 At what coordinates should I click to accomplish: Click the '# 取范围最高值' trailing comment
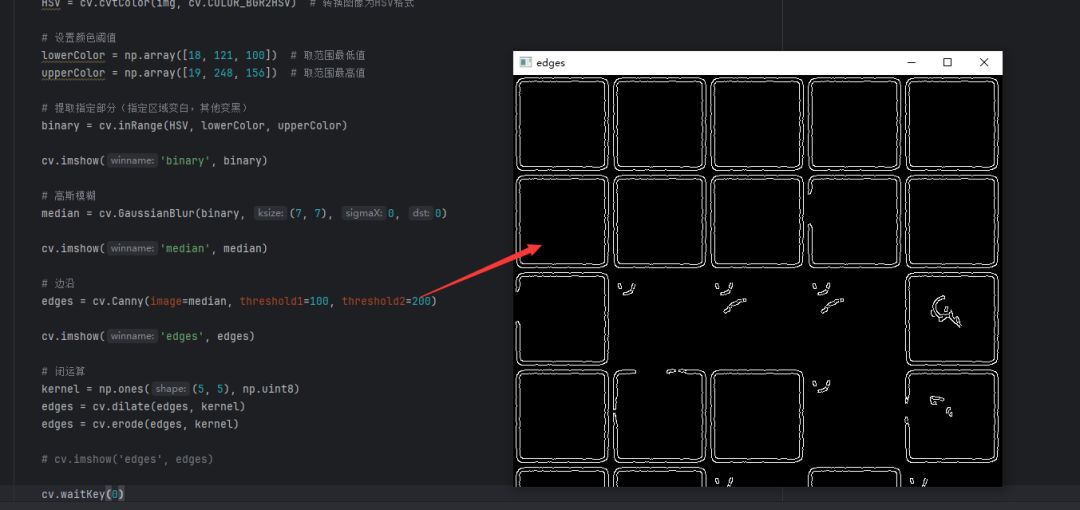coord(328,73)
